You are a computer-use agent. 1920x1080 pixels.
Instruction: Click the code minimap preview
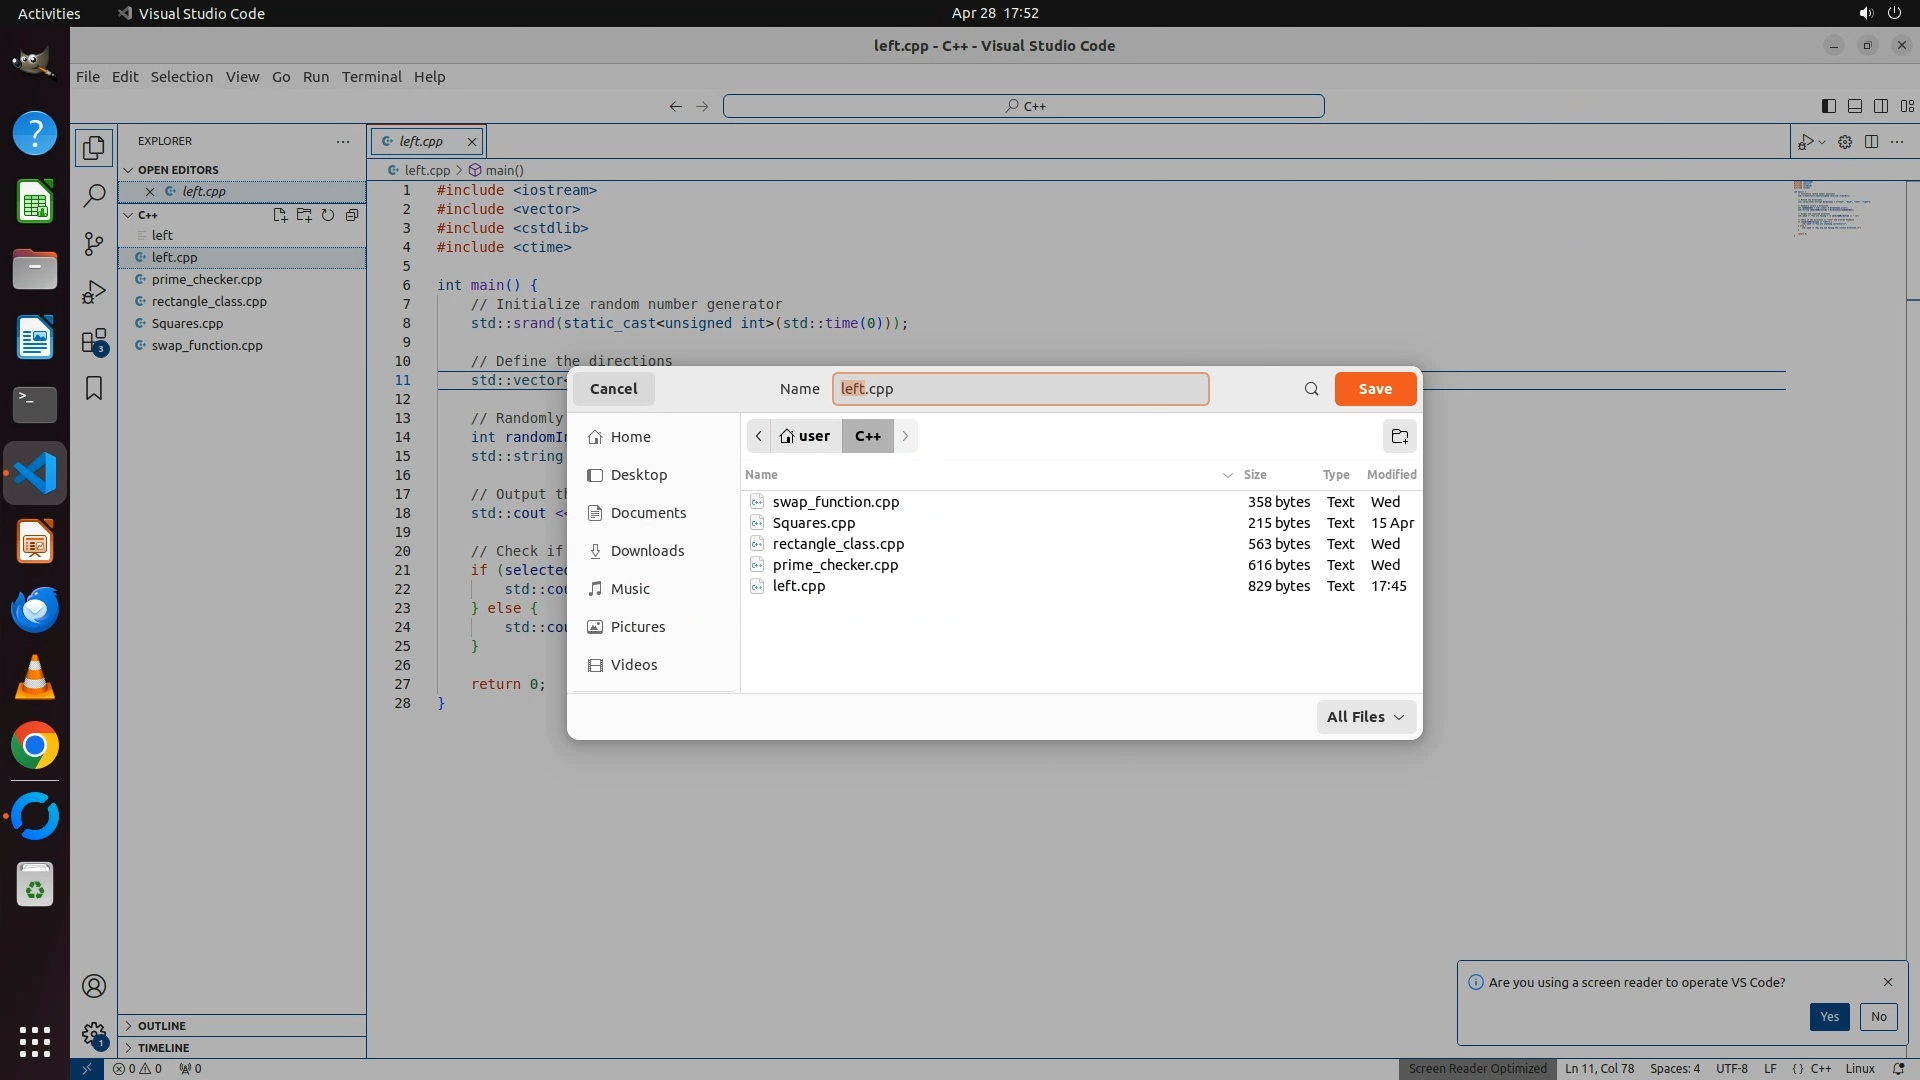point(1830,208)
